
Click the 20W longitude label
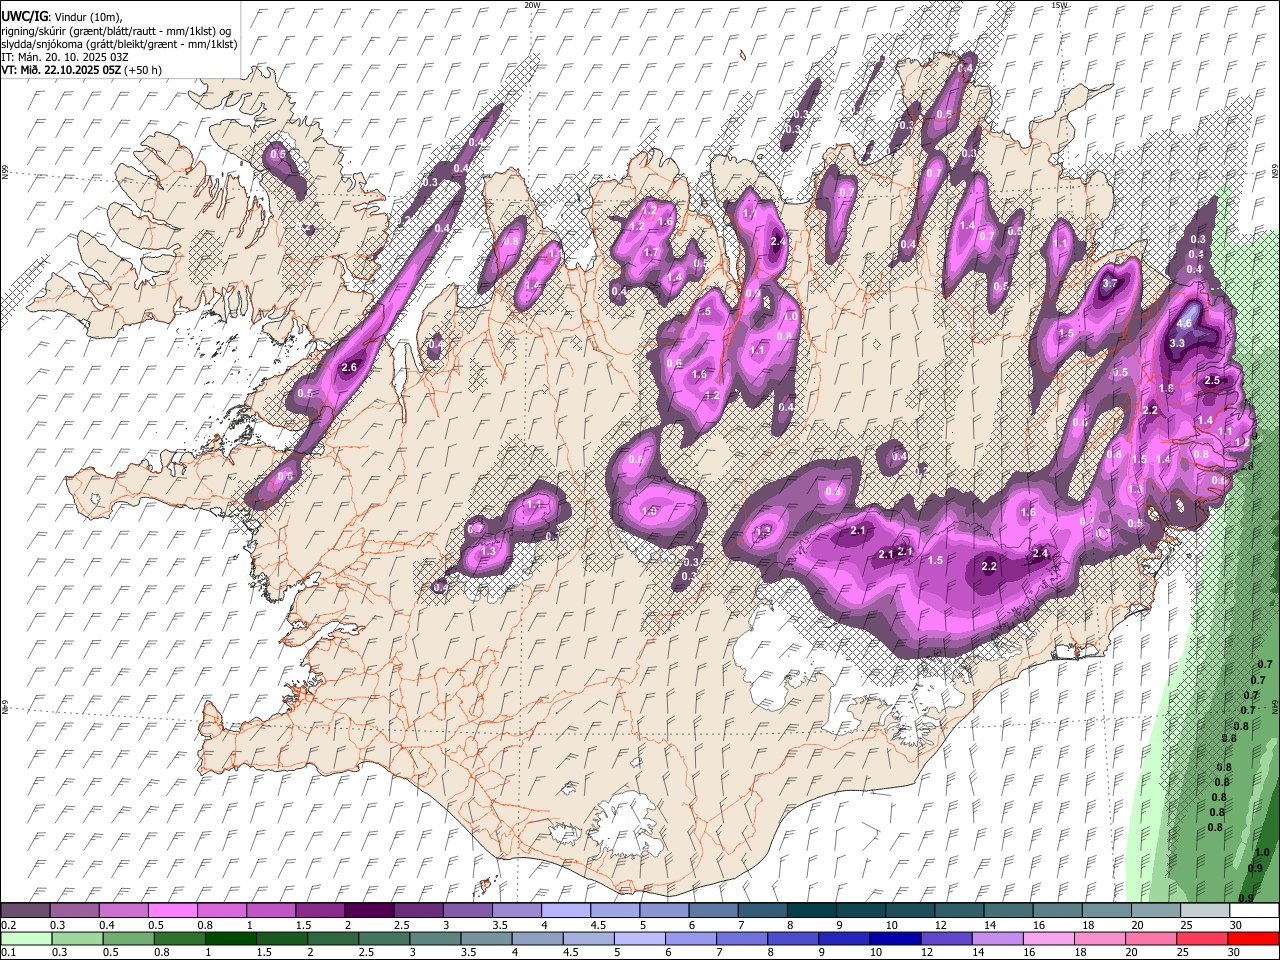532,5
